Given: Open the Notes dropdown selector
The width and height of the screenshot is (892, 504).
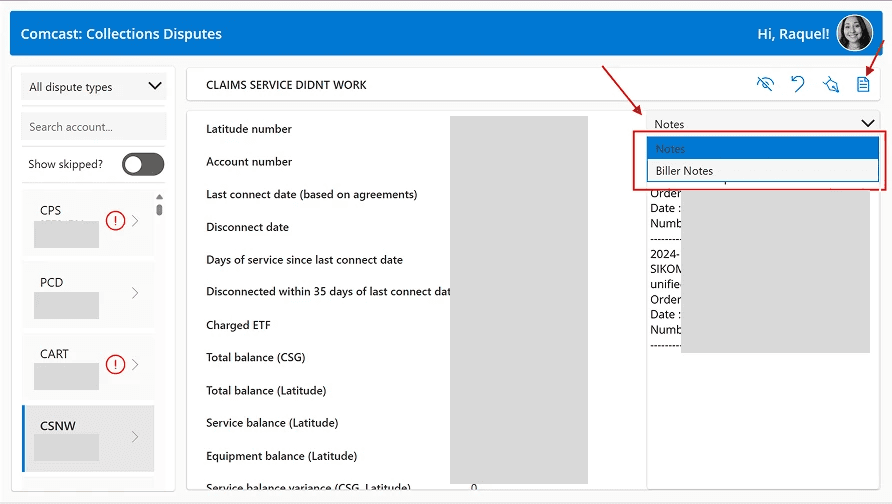Looking at the screenshot, I should (x=763, y=123).
